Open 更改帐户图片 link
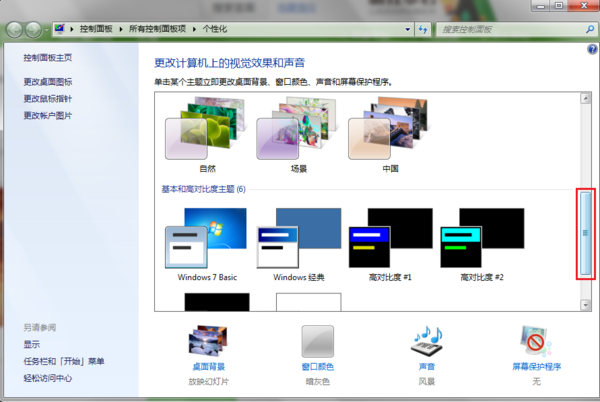This screenshot has width=600, height=402. click(x=47, y=116)
